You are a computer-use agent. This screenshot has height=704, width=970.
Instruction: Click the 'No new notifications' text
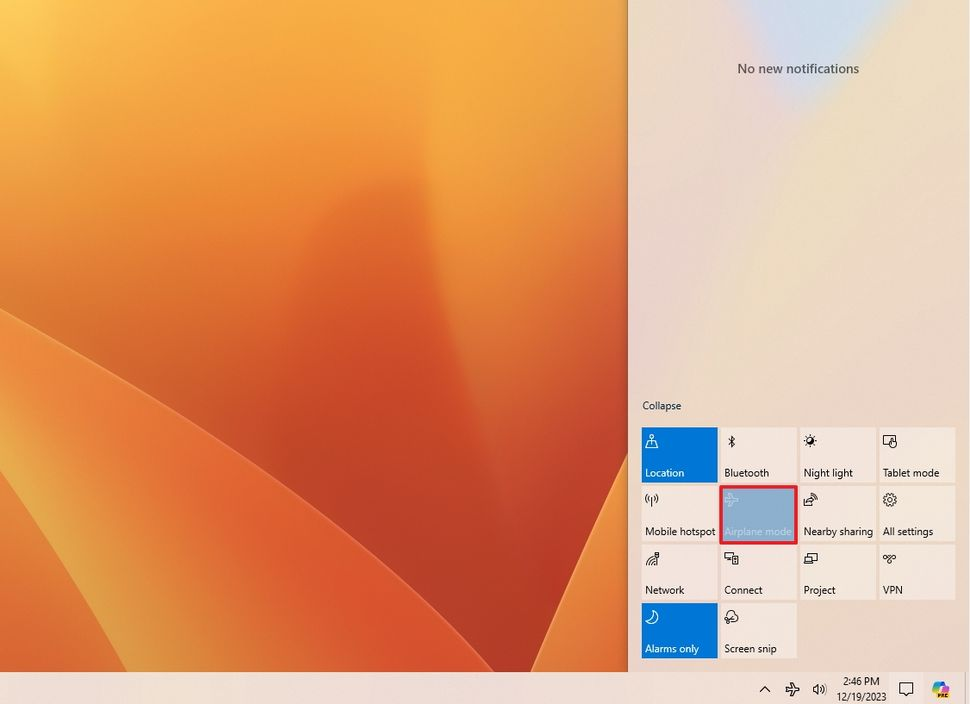coord(798,69)
